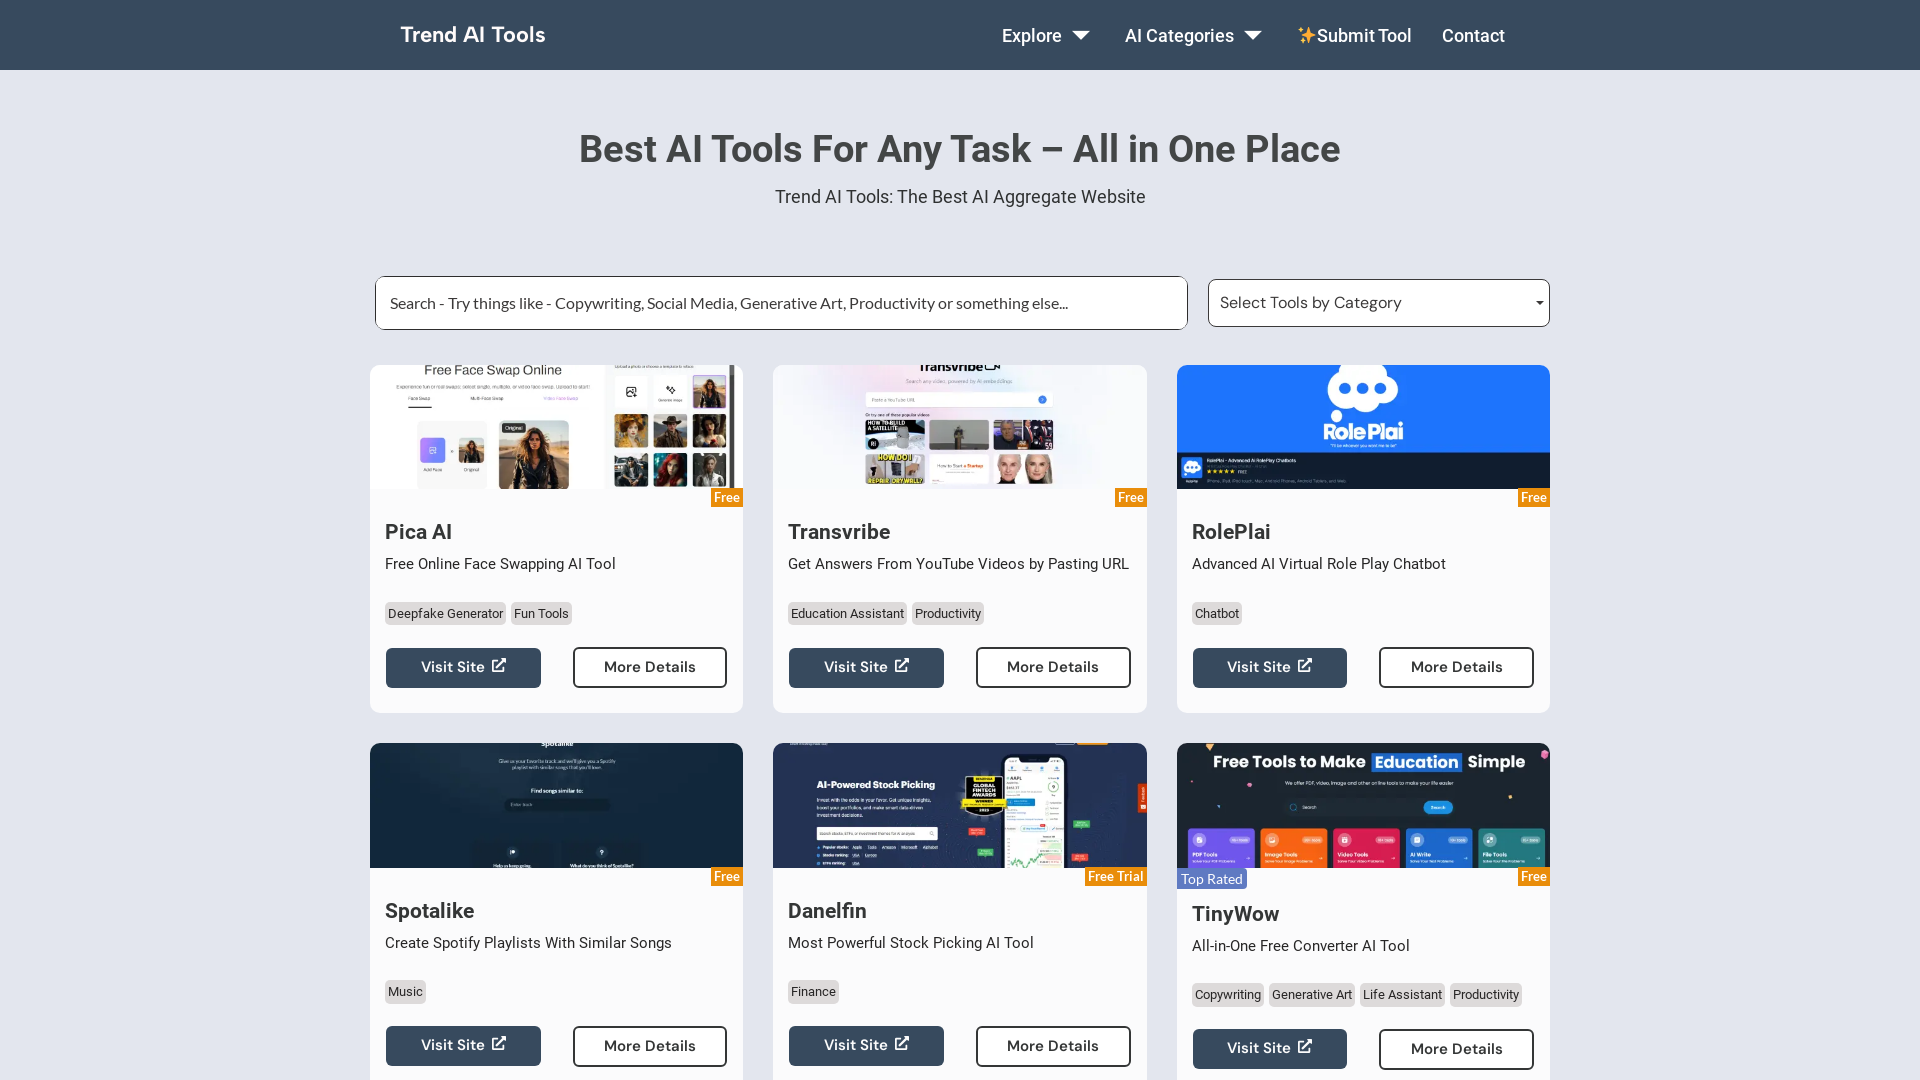
Task: Open the Spotalike title link
Action: pos(429,911)
